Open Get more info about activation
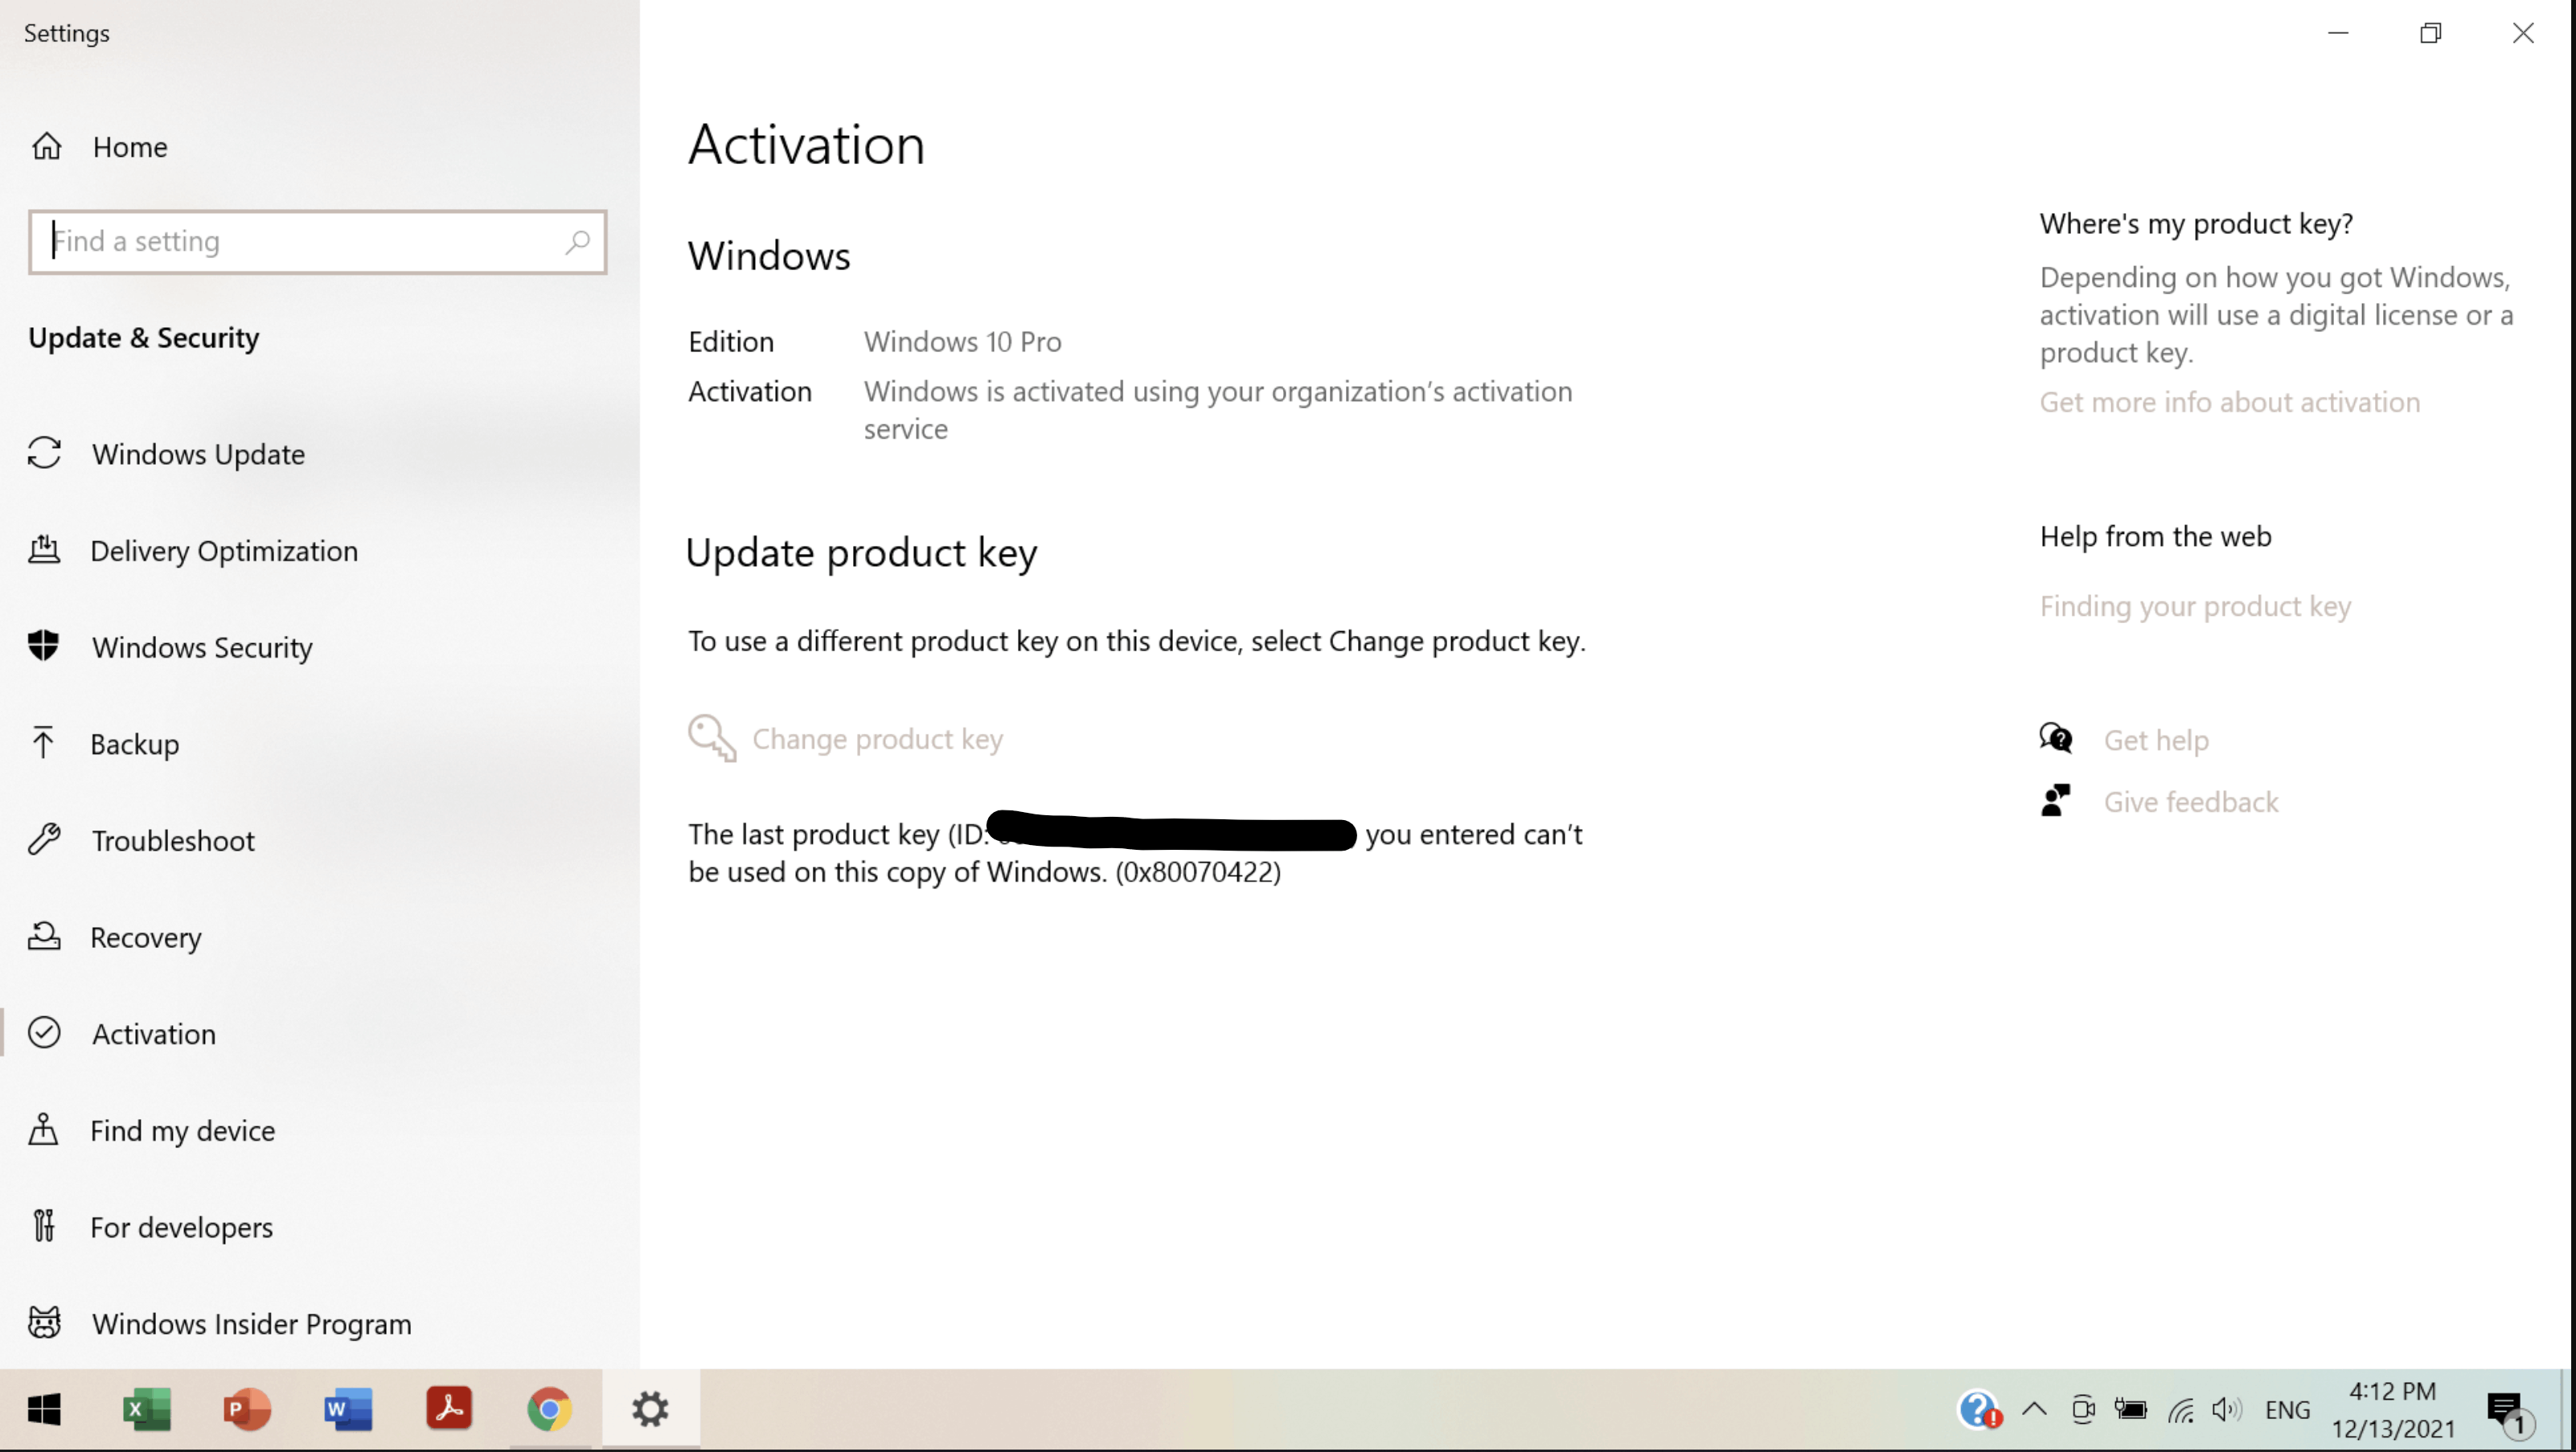The height and width of the screenshot is (1452, 2576). click(2229, 402)
